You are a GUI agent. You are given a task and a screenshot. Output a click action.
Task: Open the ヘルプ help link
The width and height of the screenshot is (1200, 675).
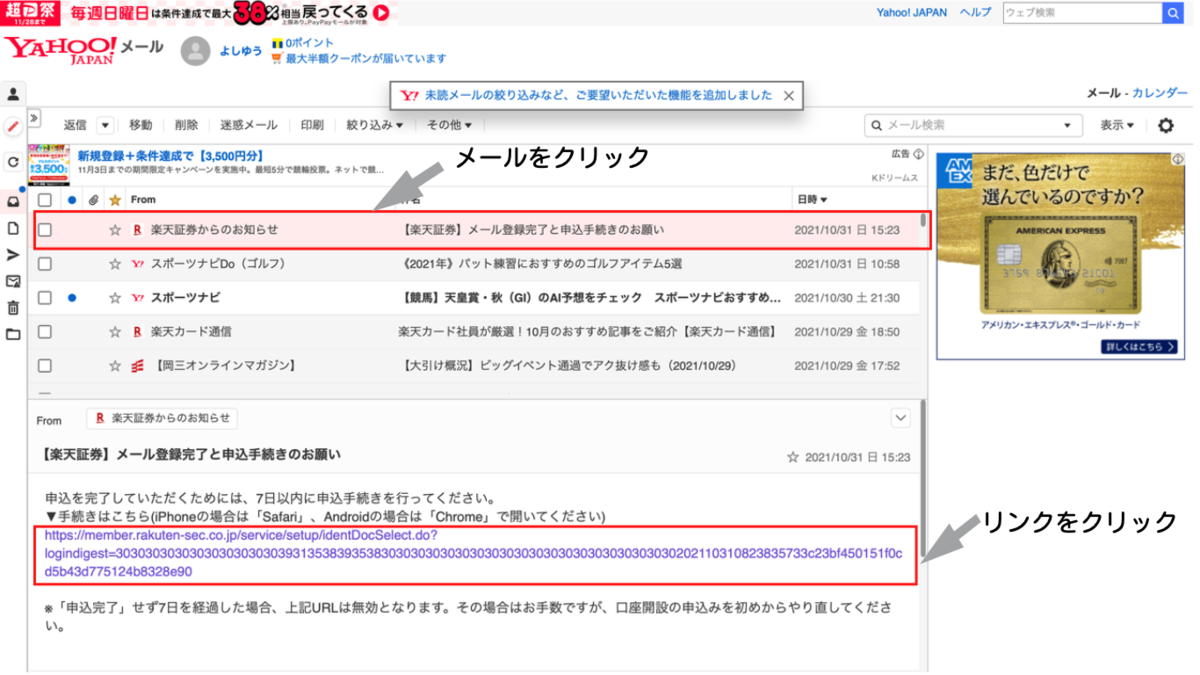click(x=975, y=13)
